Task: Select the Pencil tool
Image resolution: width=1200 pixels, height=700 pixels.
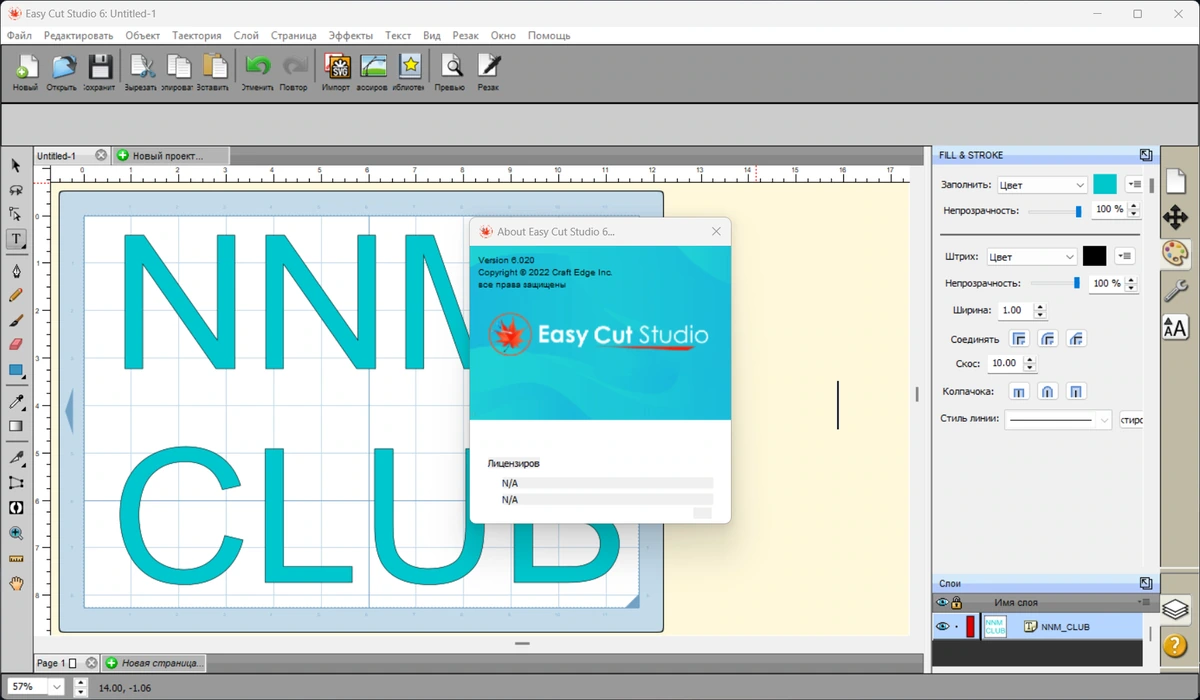Action: coord(16,296)
